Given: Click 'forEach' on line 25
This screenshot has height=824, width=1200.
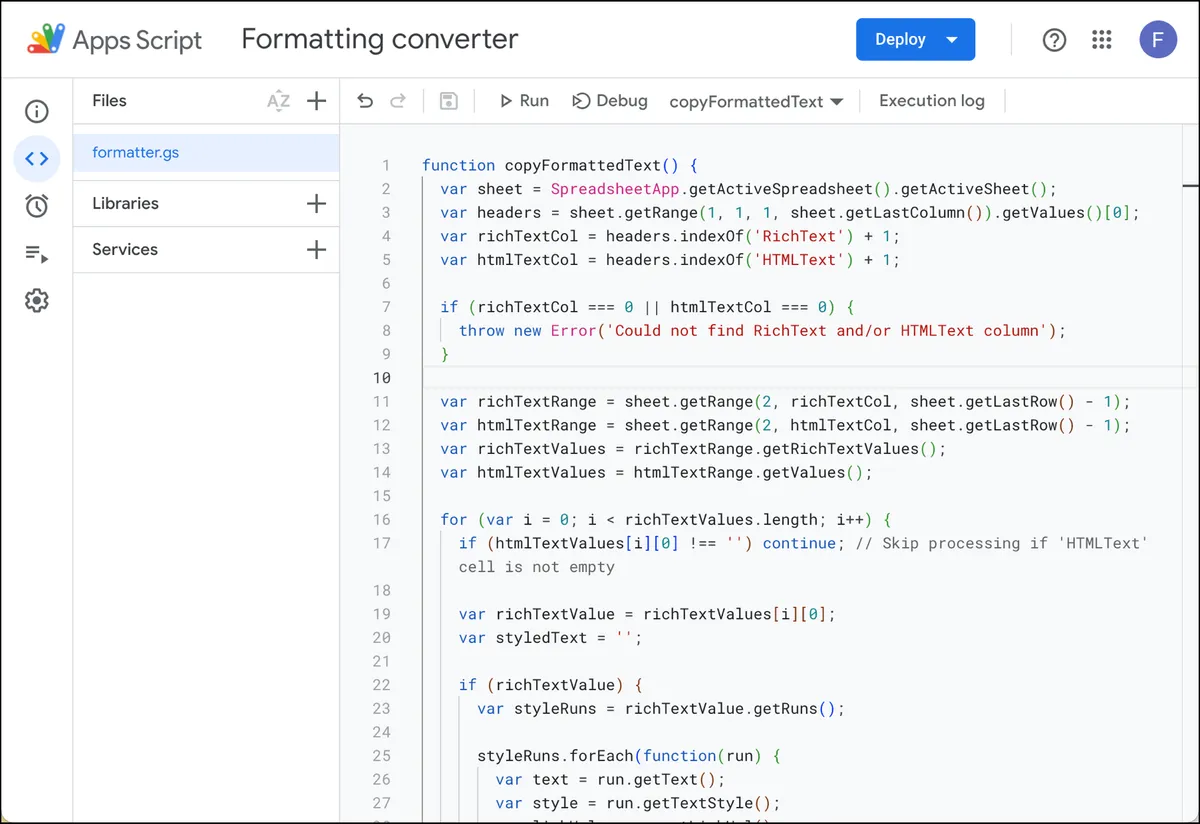Looking at the screenshot, I should click(x=601, y=756).
